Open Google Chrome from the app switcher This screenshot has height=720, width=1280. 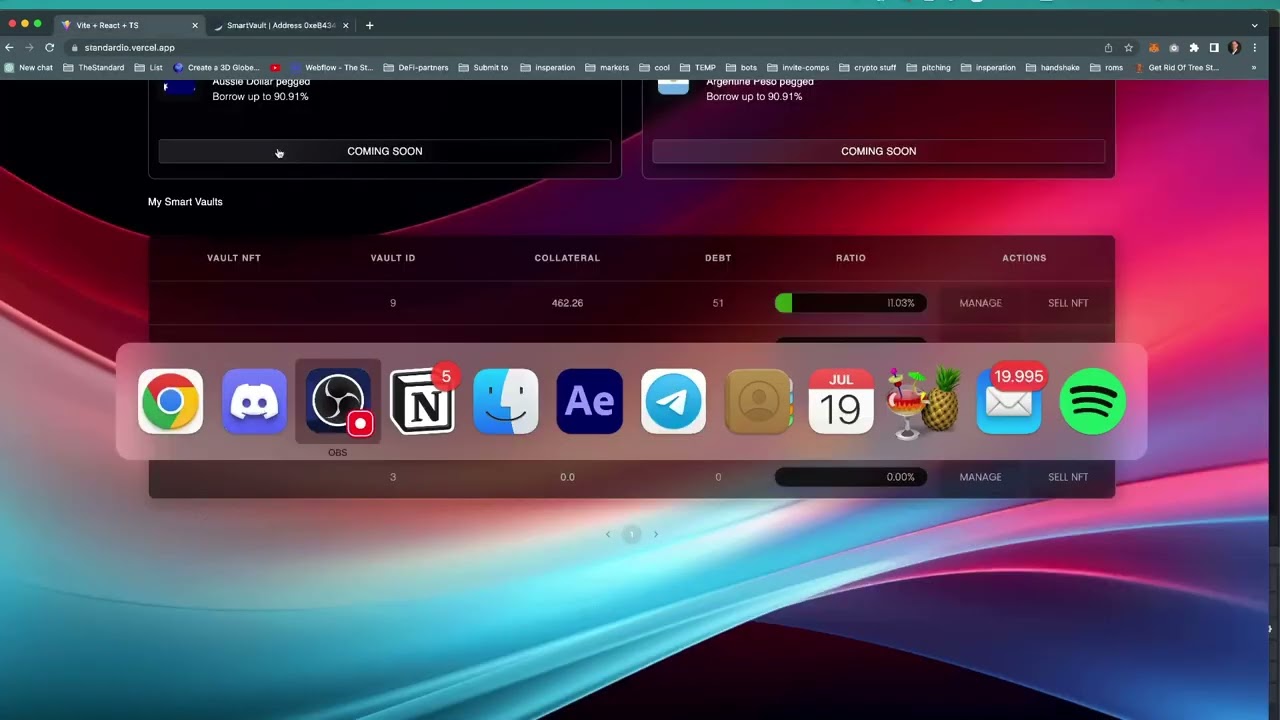170,402
